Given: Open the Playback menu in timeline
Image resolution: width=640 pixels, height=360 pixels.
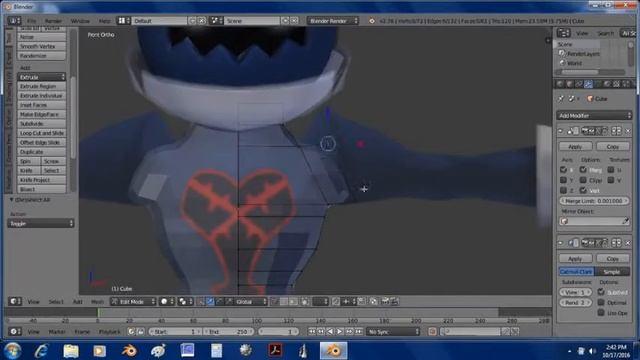Looking at the screenshot, I should (x=109, y=331).
